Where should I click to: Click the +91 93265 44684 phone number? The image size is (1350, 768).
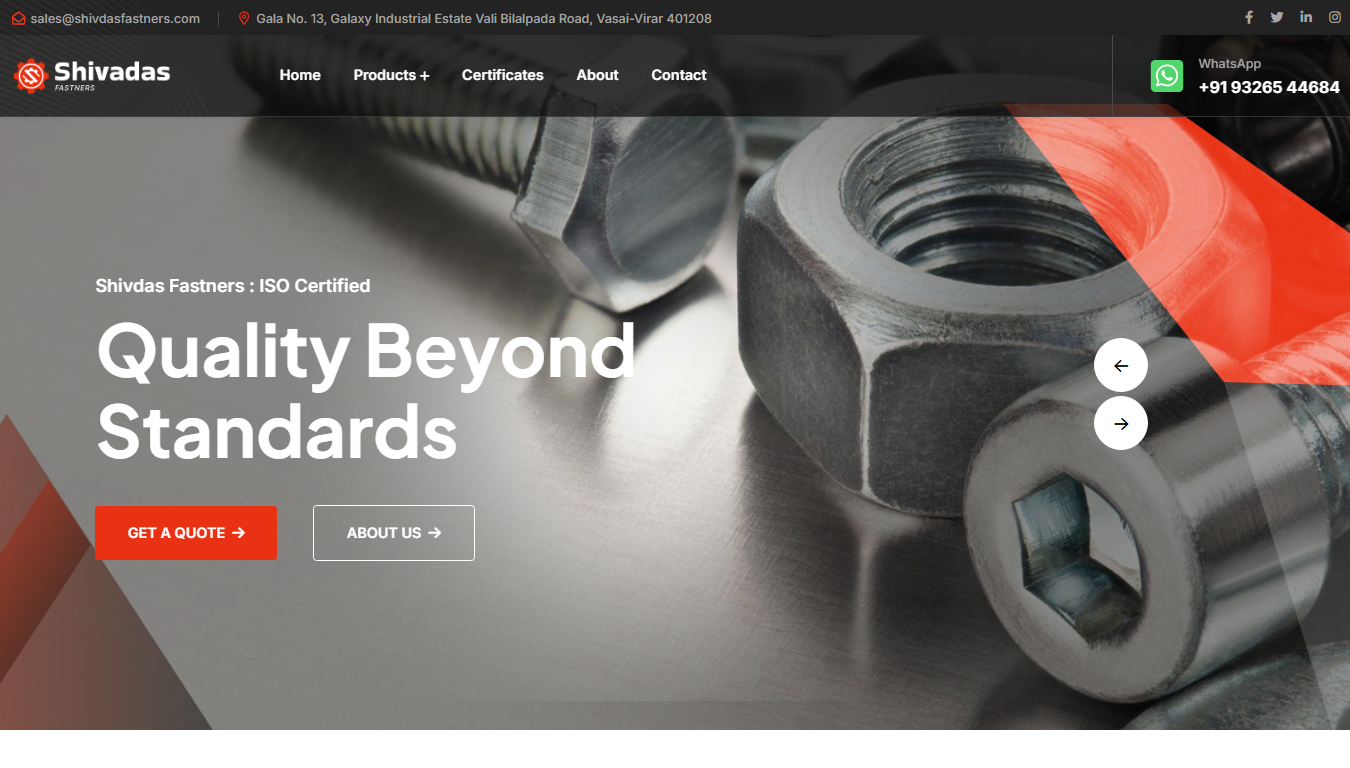[x=1269, y=87]
